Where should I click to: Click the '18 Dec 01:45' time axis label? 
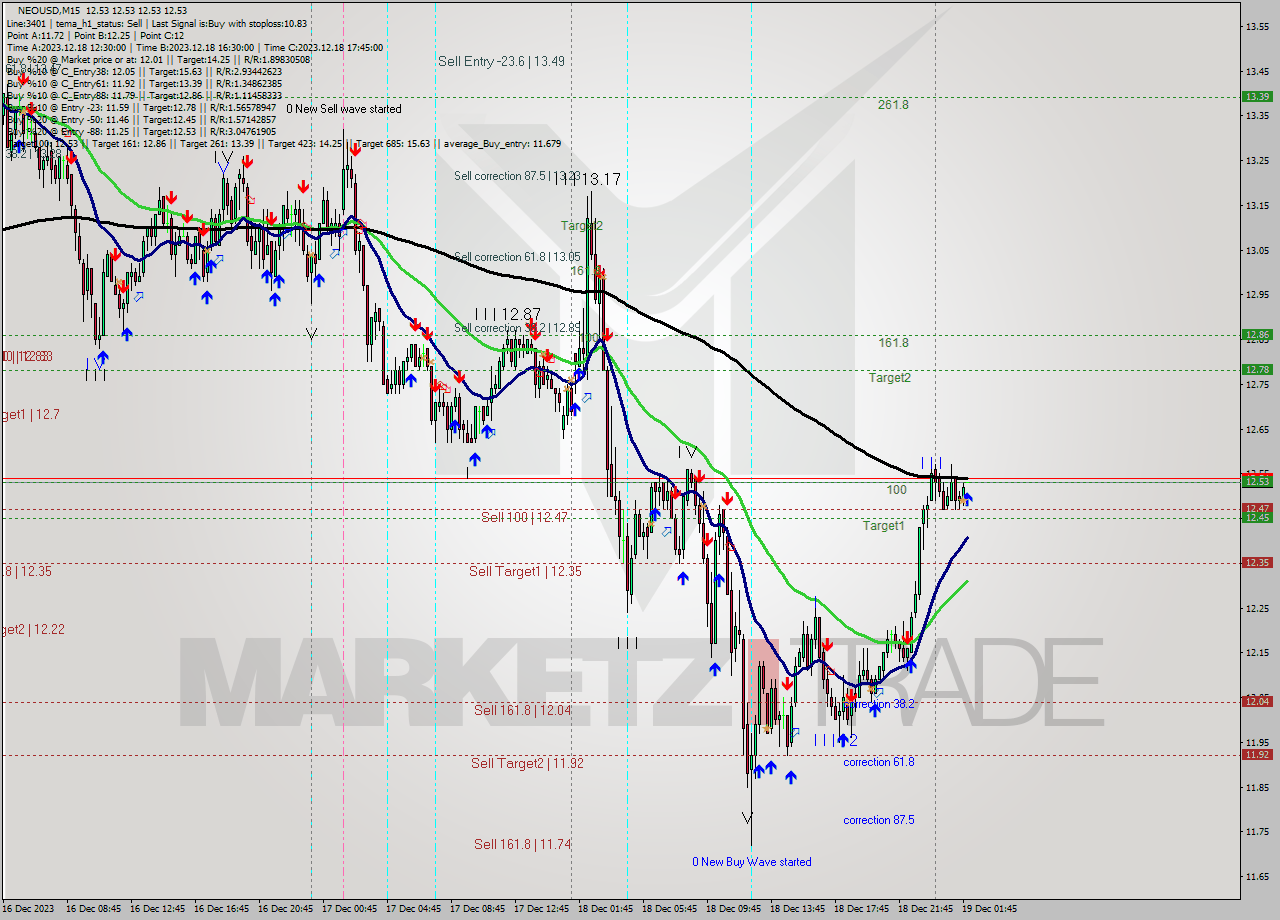pos(604,909)
